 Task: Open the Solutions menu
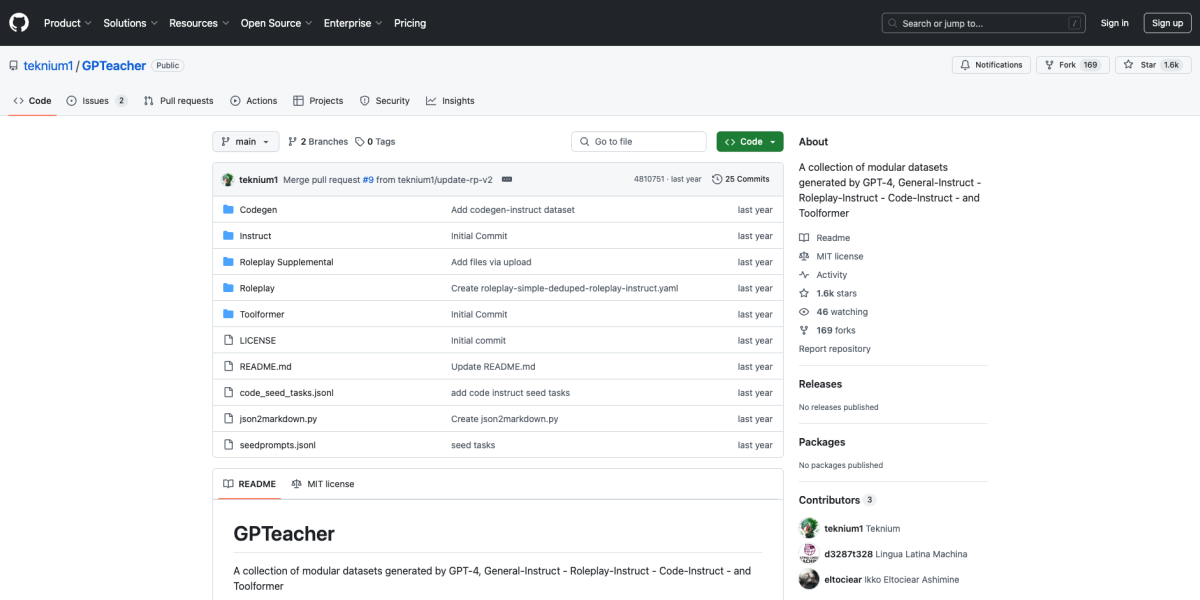130,23
